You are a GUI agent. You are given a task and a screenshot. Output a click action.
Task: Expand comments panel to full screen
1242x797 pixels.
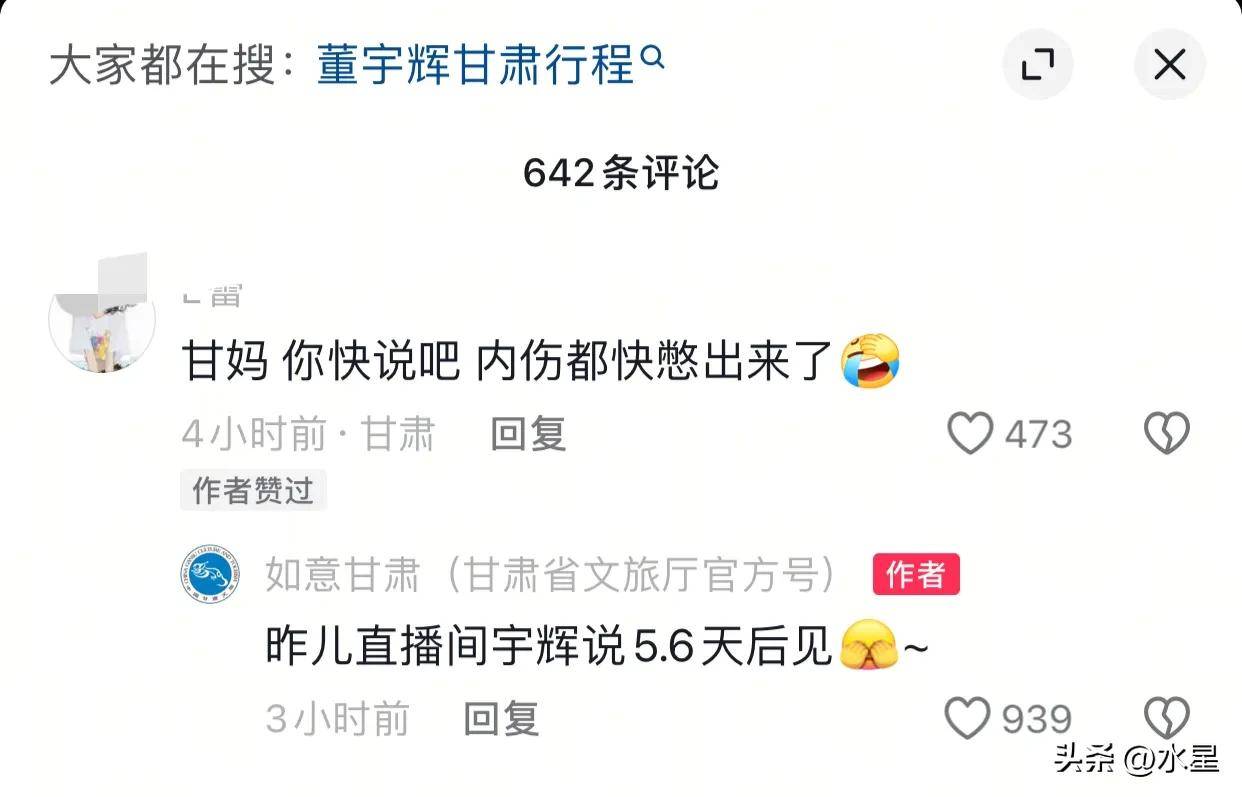tap(1038, 66)
